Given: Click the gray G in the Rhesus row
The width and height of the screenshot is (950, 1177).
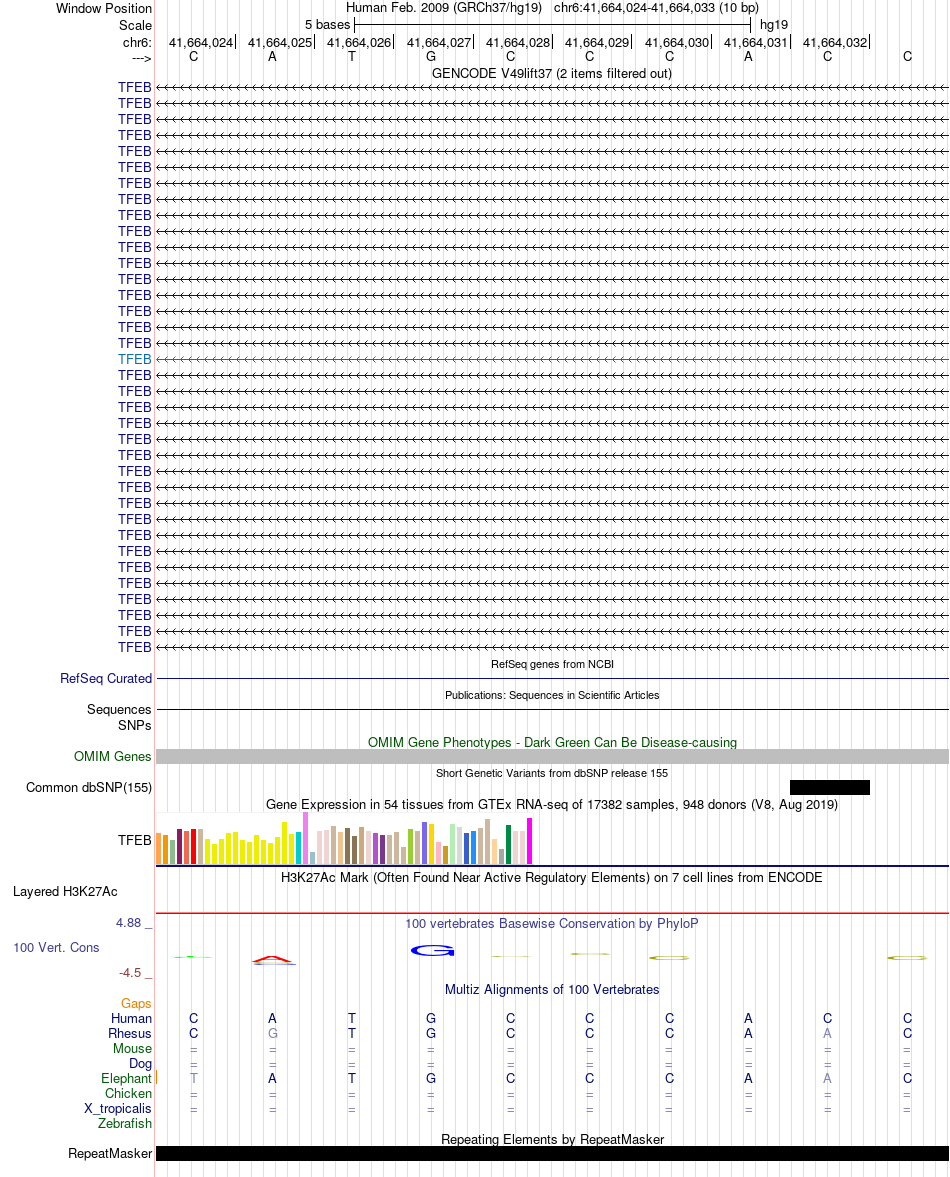Looking at the screenshot, I should [272, 1033].
